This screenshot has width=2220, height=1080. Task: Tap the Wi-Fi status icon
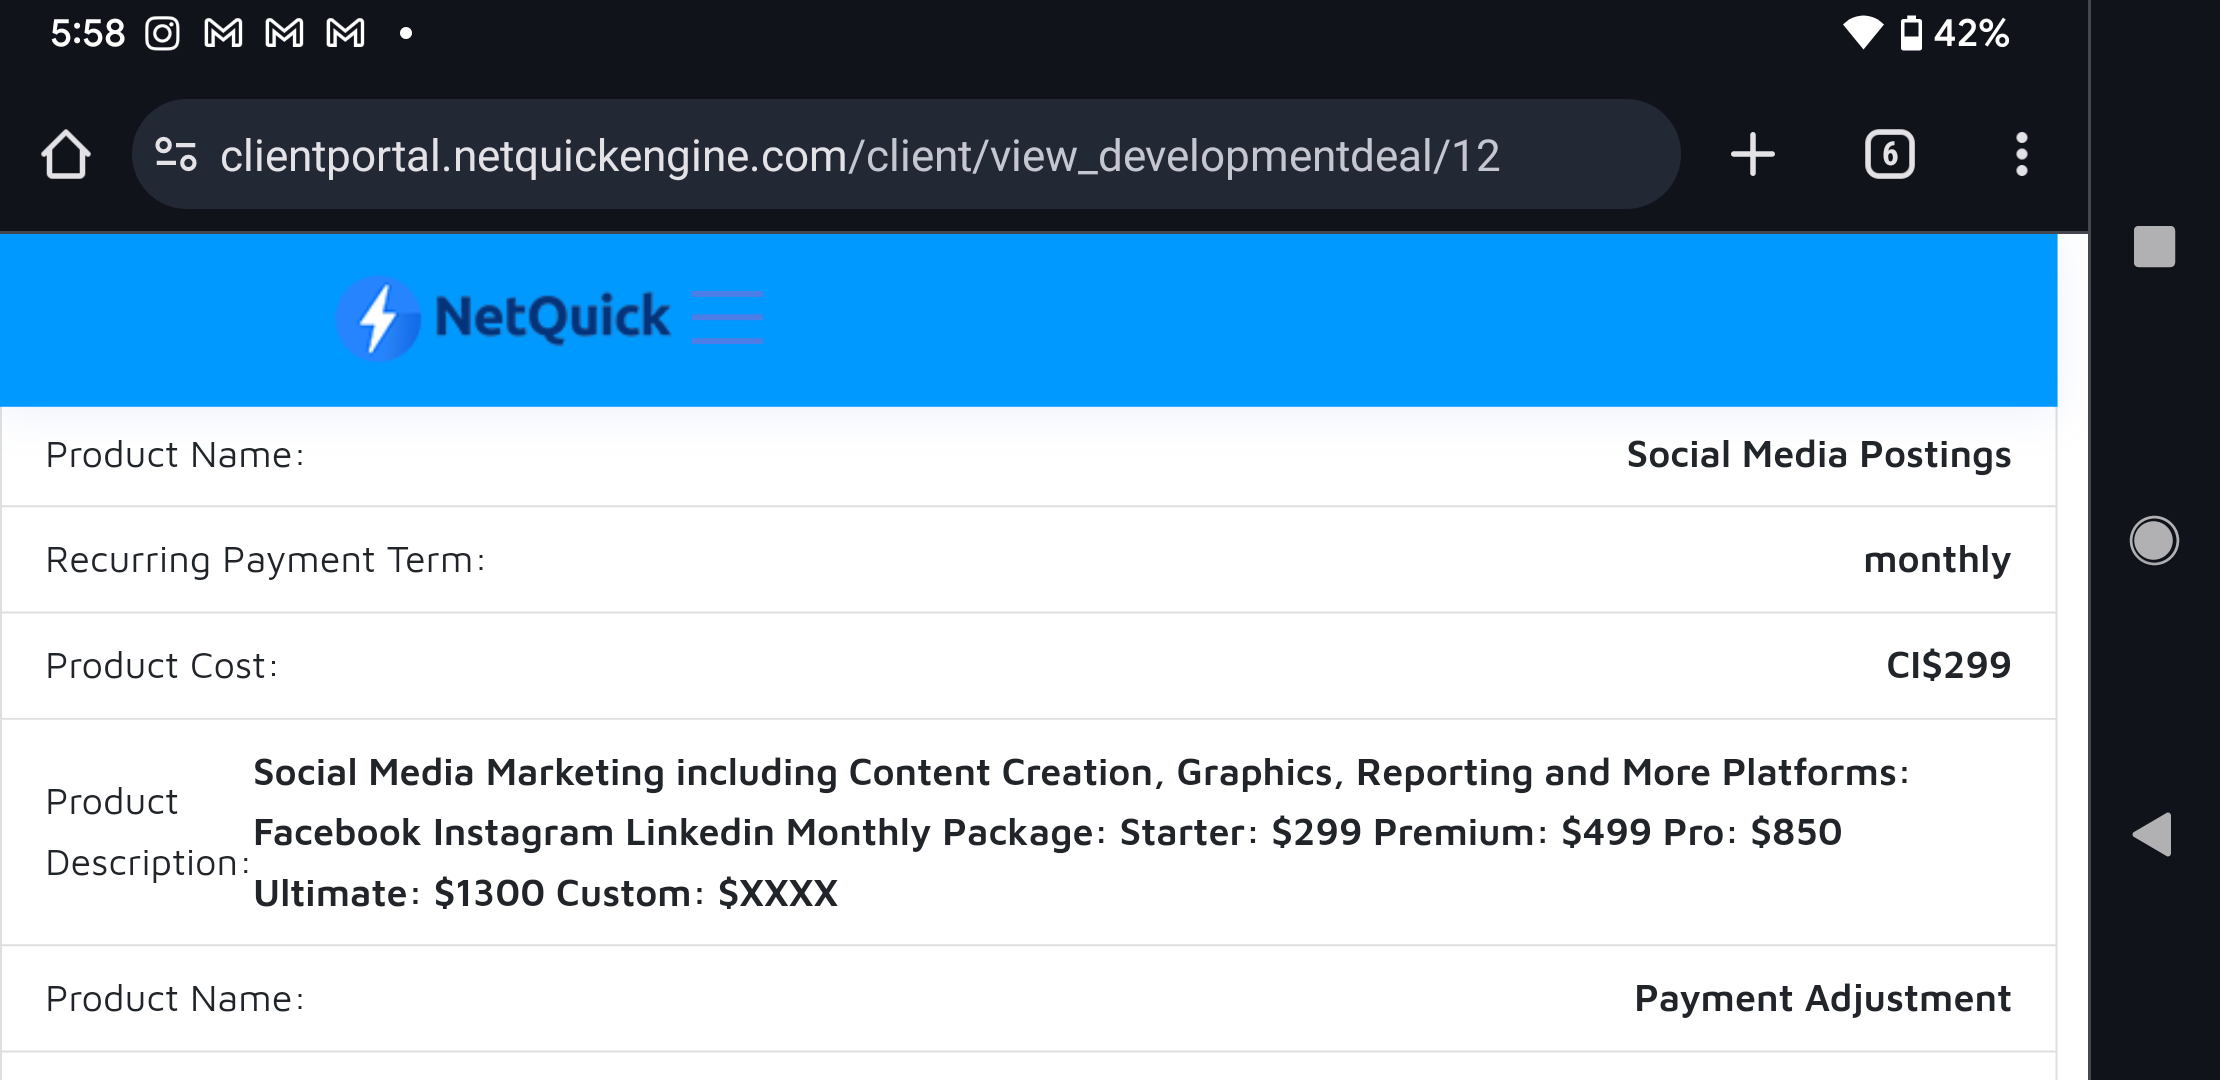click(1862, 33)
